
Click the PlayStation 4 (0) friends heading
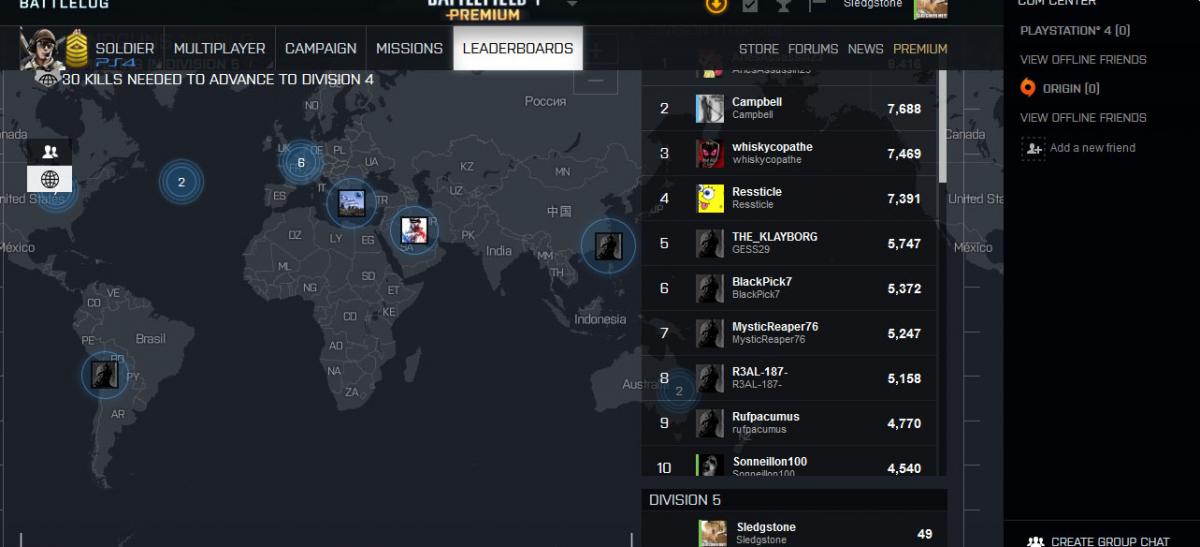[x=1075, y=31]
